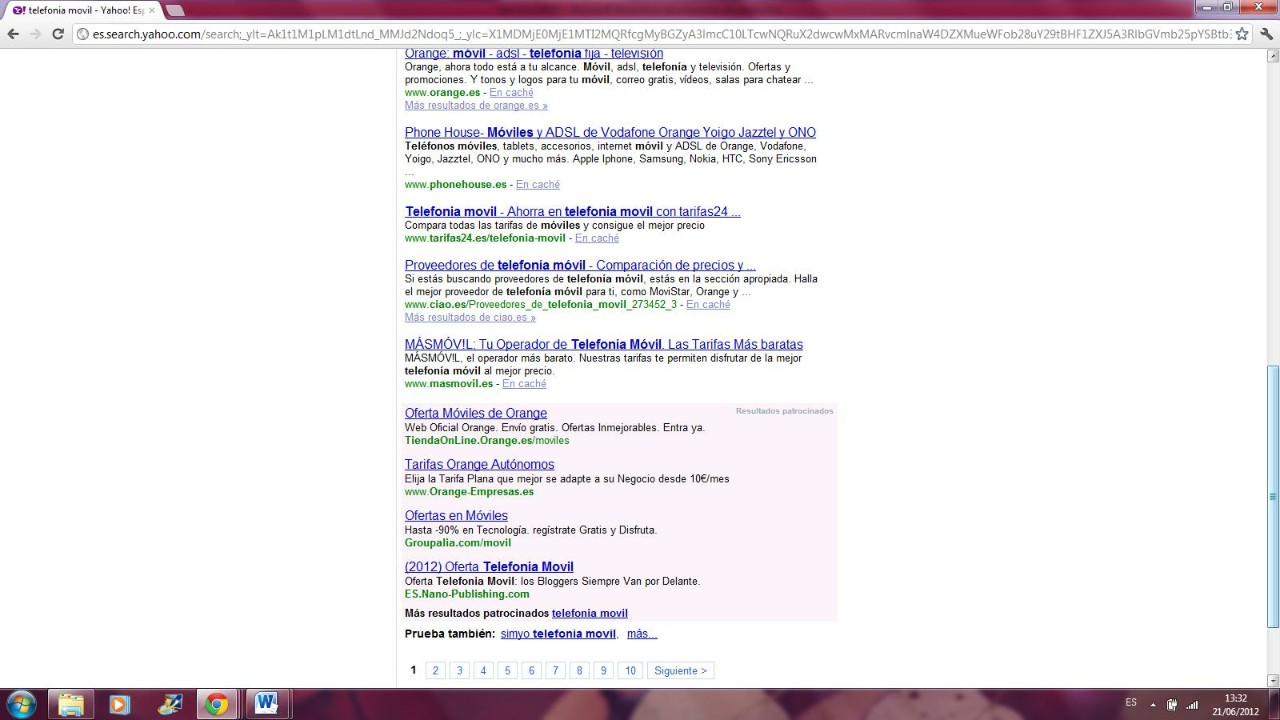
Task: Expand 'Más resultados de ciao.es'
Action: click(x=470, y=317)
